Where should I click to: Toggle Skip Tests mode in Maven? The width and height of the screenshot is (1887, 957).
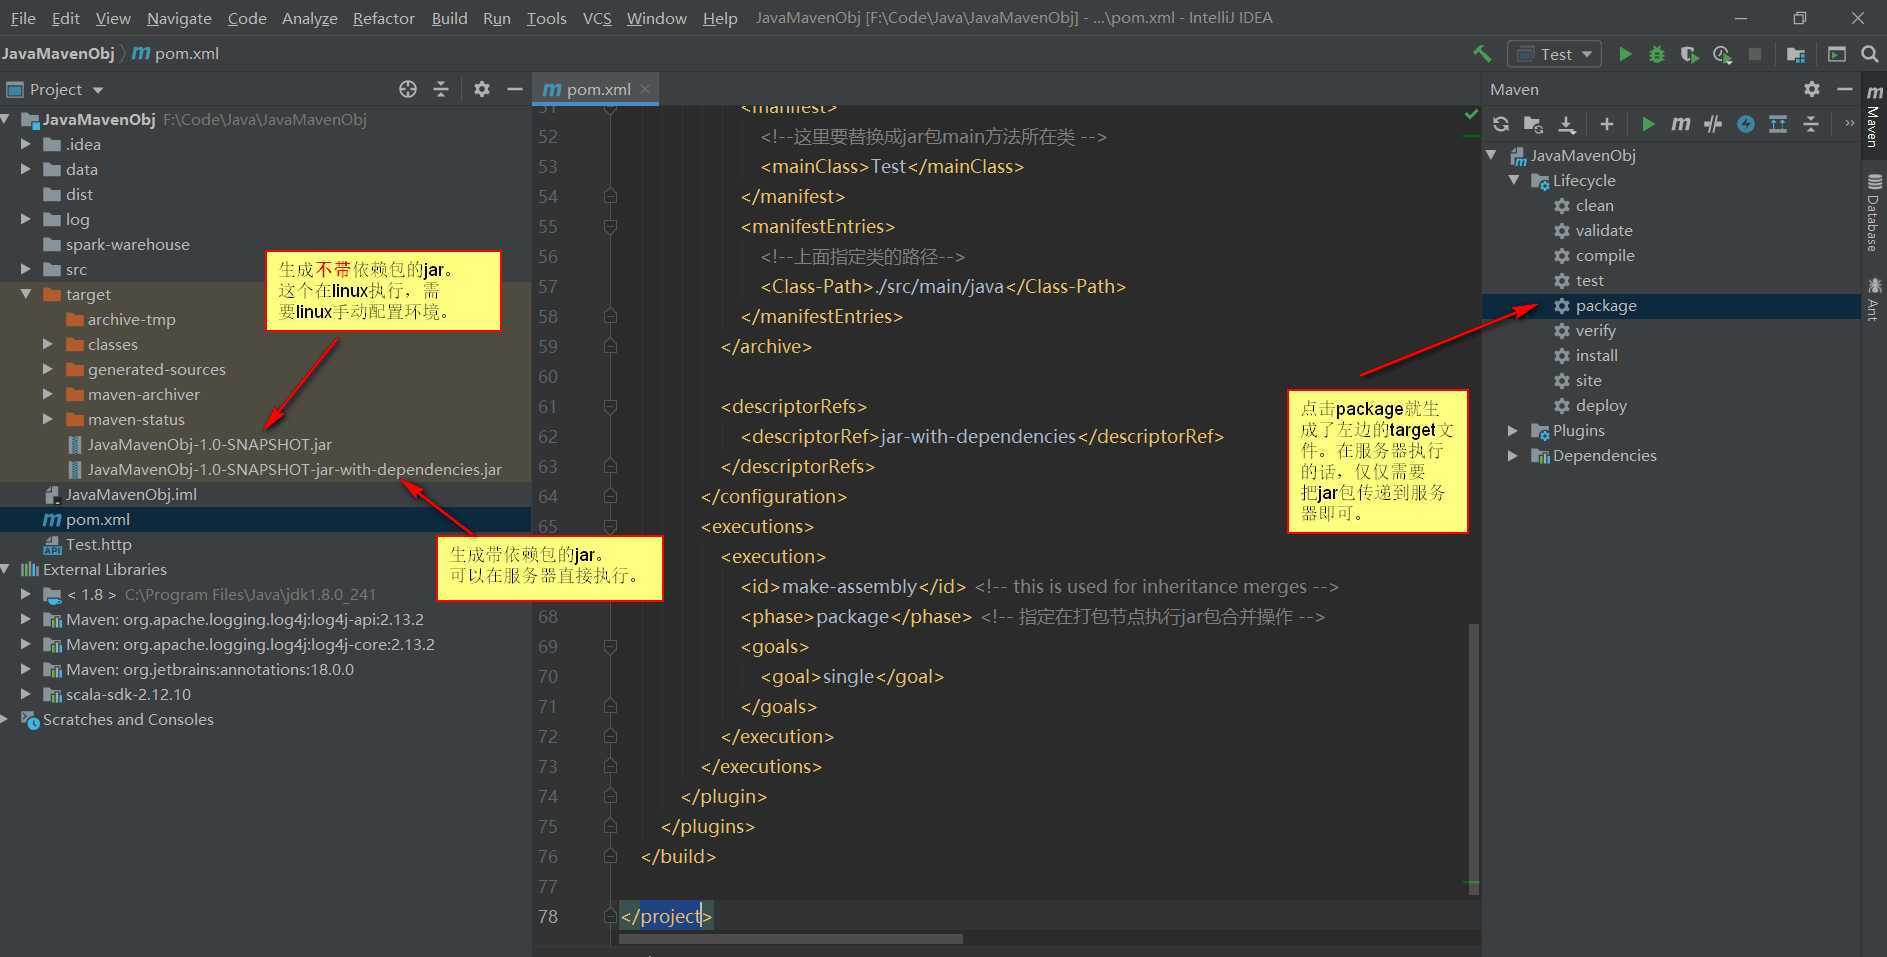[1746, 124]
